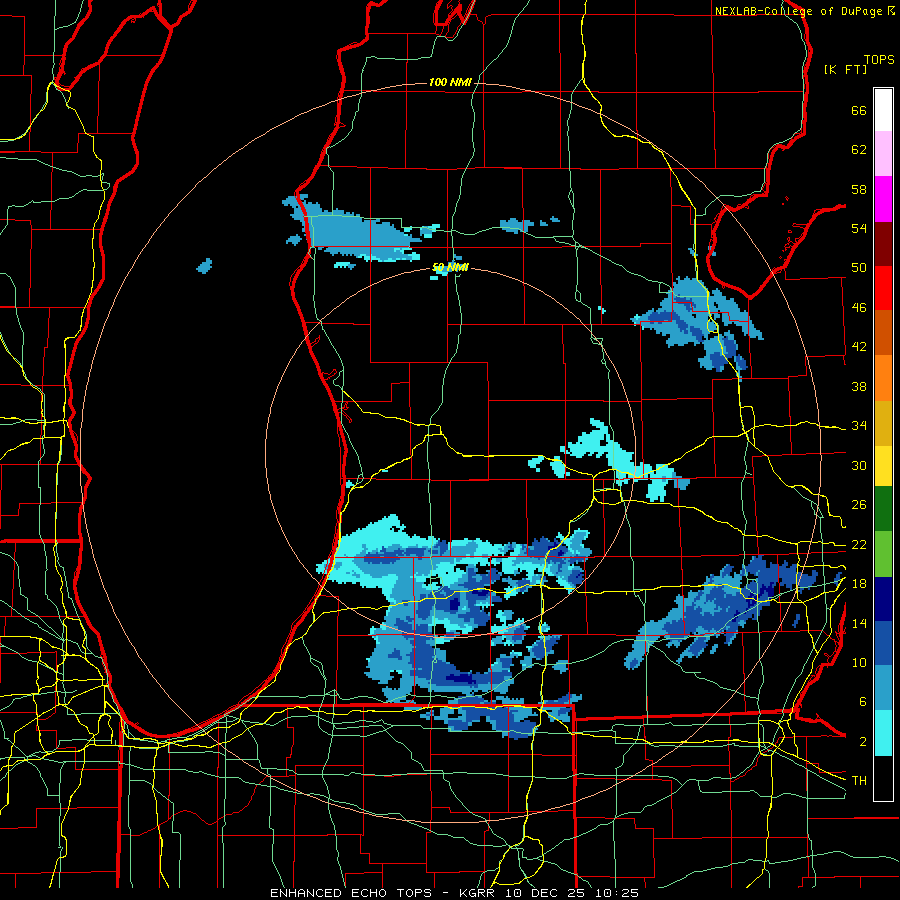Image resolution: width=900 pixels, height=900 pixels.
Task: Click the legend value 66
Action: click(x=859, y=111)
